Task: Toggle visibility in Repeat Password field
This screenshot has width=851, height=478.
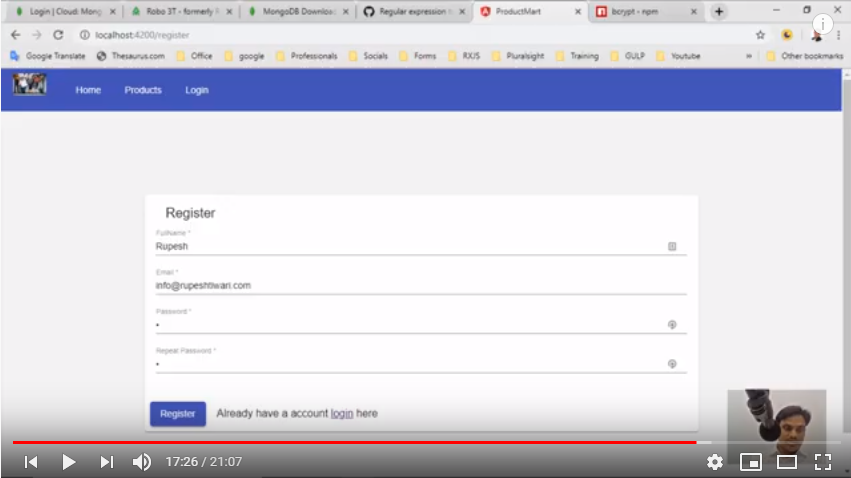Action: point(672,364)
